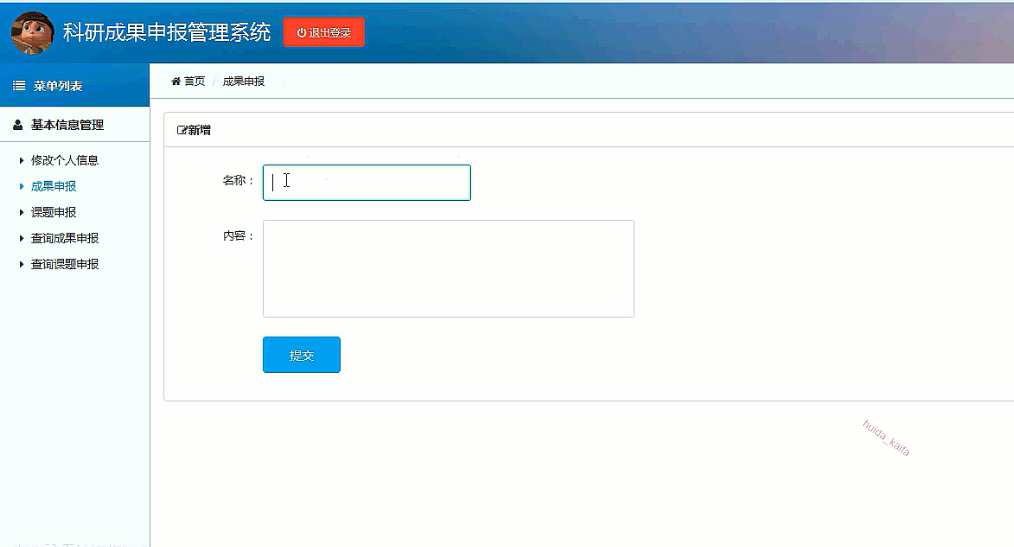Screen dimensions: 1014x547
Task: Click the arrow beside 课题申报
Action: click(21, 212)
